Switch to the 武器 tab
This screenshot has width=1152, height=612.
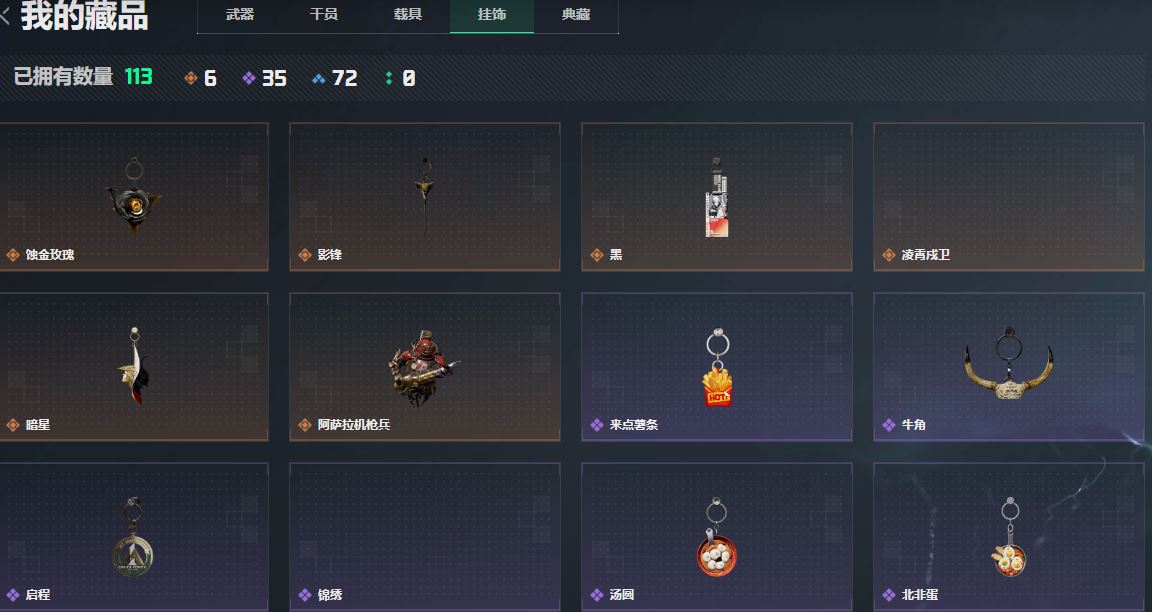click(240, 15)
